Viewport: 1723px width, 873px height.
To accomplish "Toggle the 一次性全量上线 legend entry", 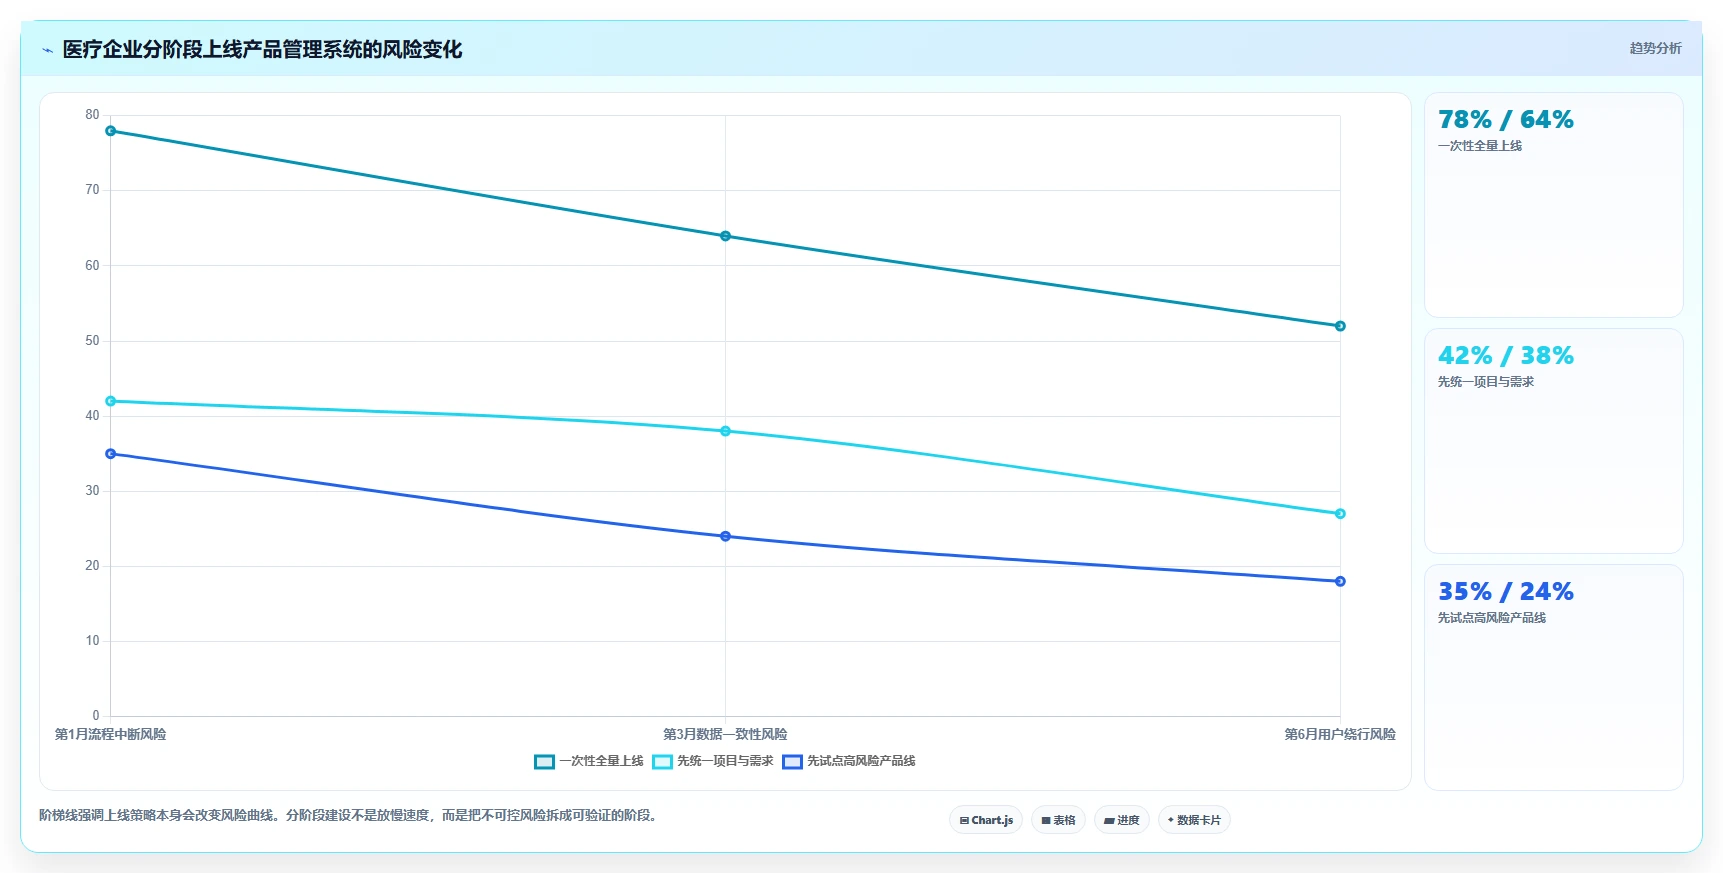I will coord(589,761).
